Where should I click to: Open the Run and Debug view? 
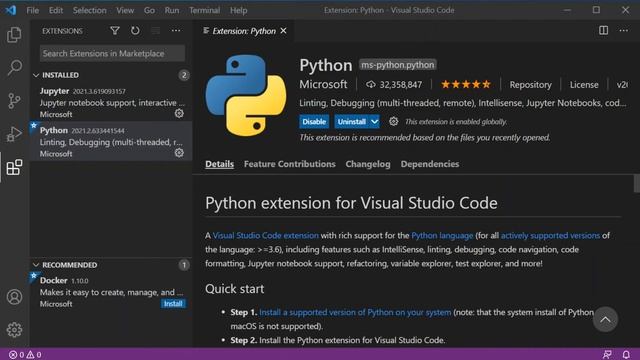pos(14,133)
